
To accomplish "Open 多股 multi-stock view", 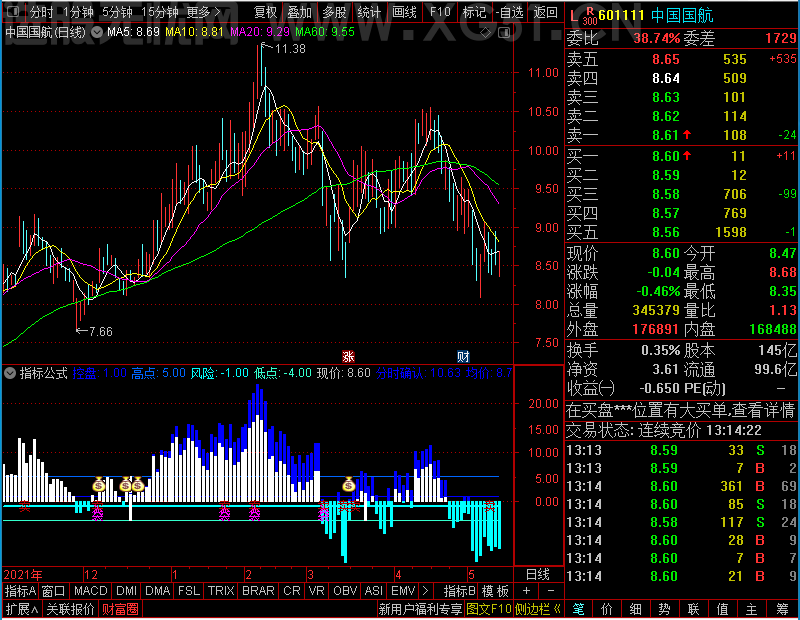I will pyautogui.click(x=334, y=12).
